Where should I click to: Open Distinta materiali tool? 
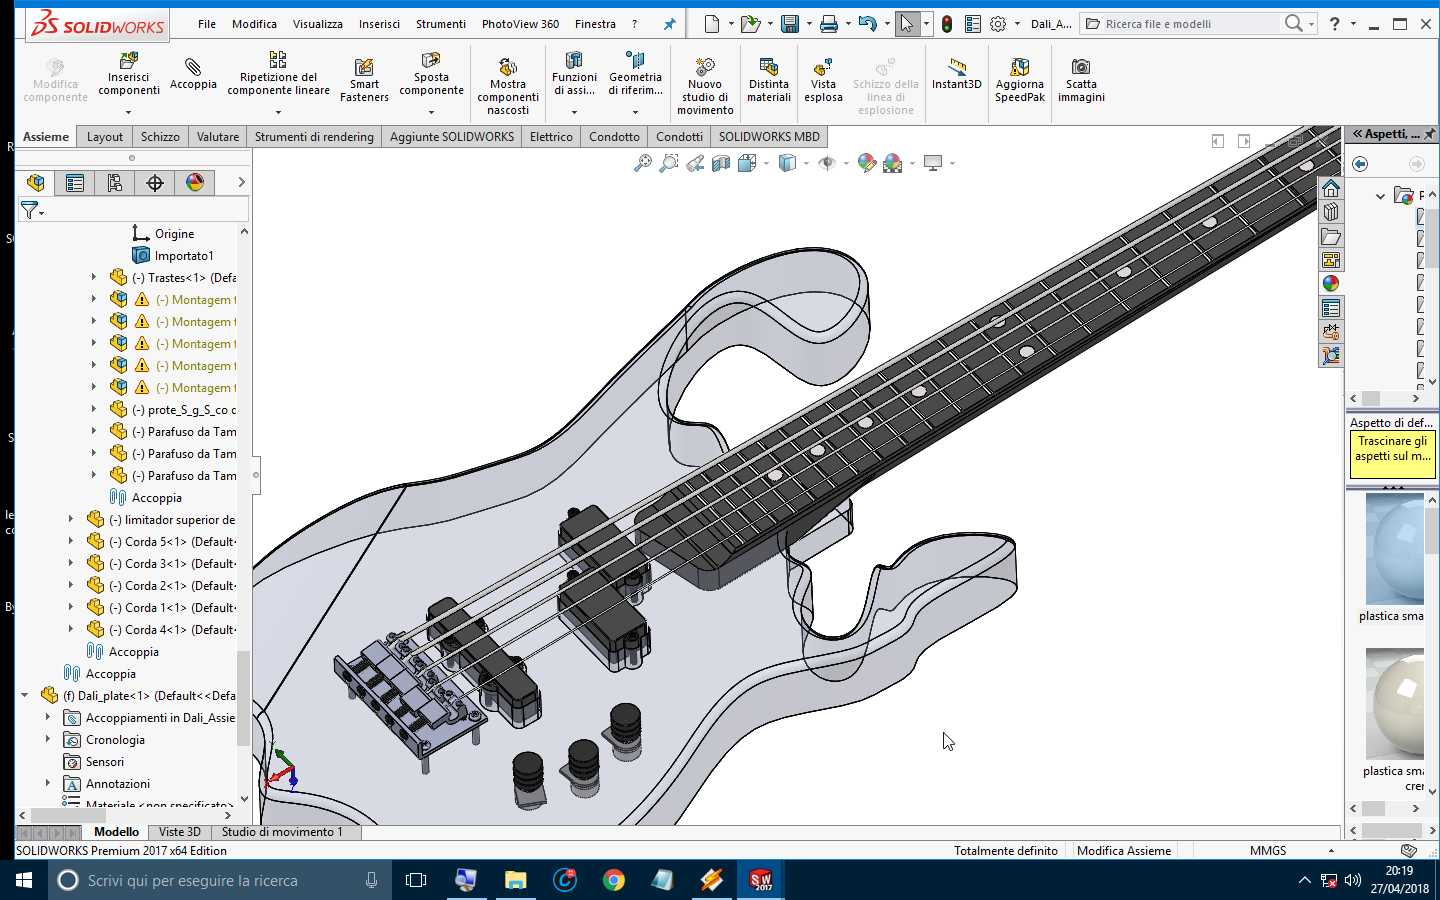pyautogui.click(x=769, y=80)
